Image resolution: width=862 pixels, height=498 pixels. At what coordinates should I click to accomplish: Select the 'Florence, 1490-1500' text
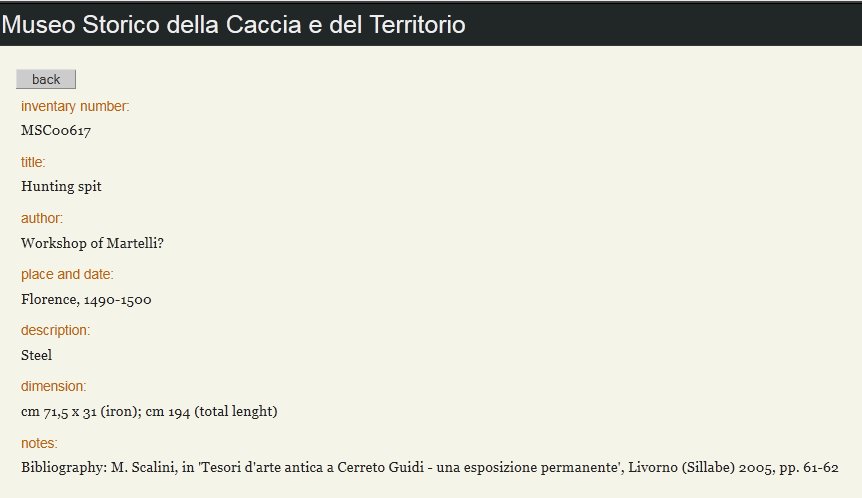coord(86,299)
